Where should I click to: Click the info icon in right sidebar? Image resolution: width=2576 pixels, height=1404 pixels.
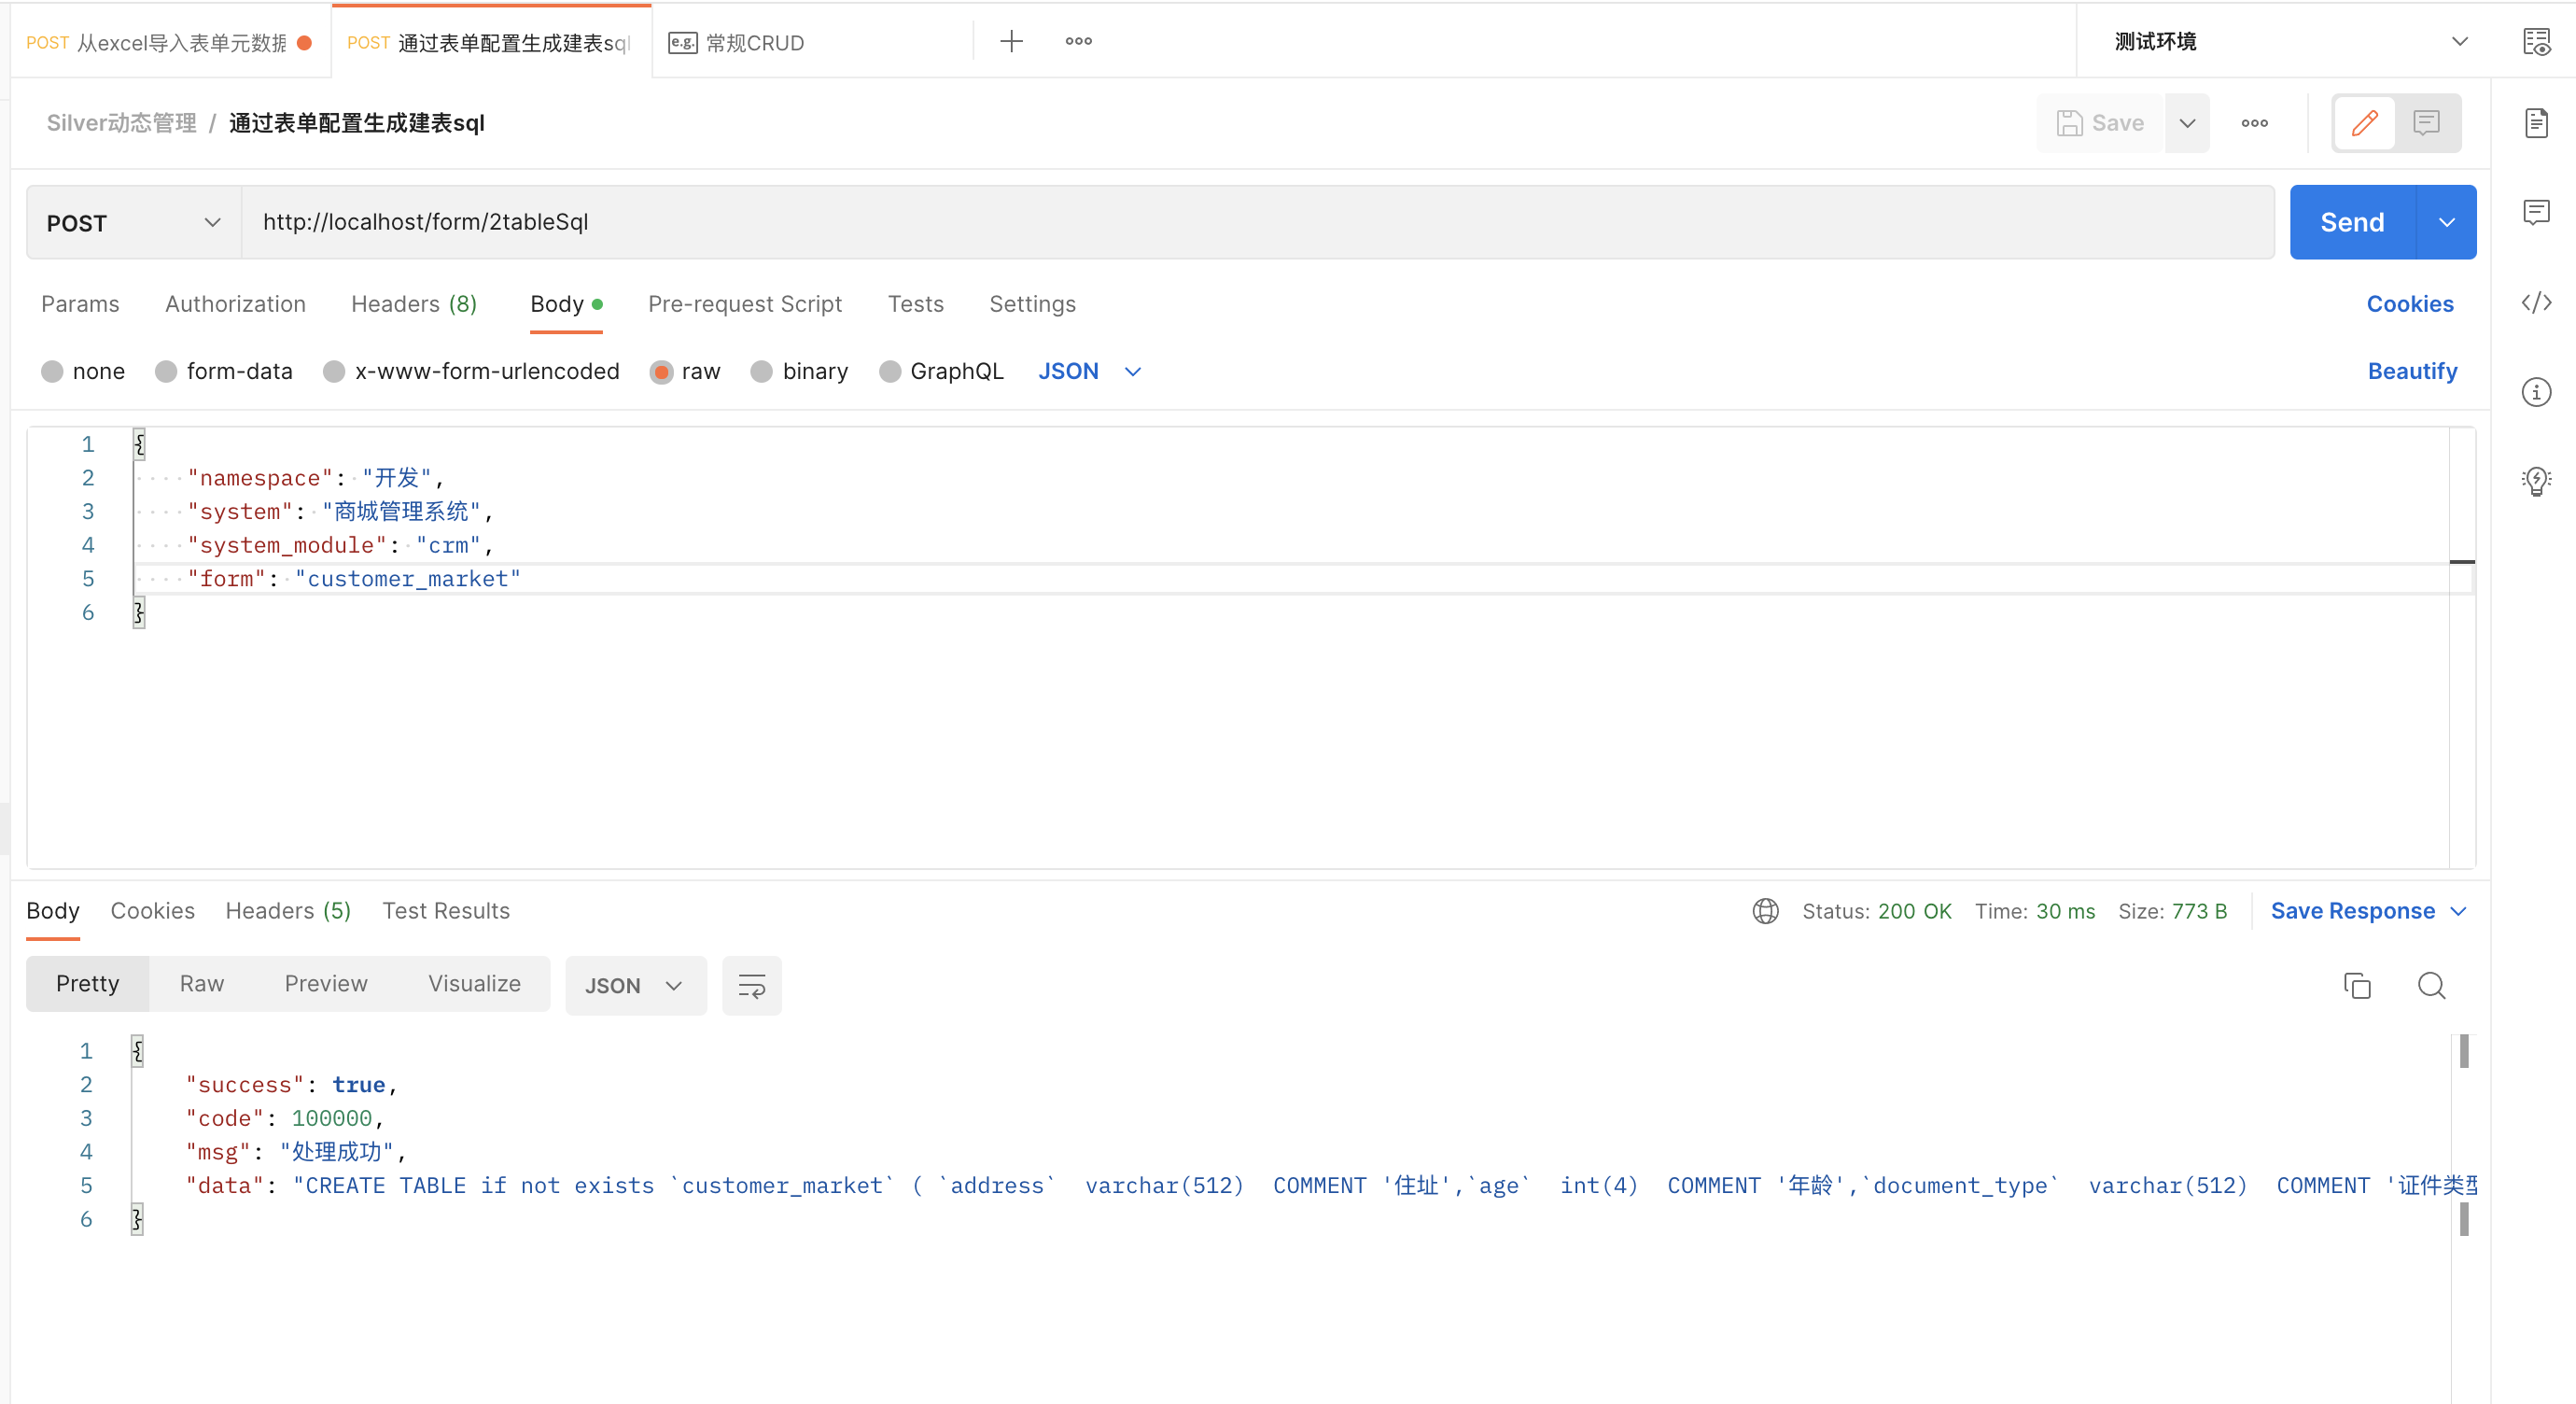[2535, 391]
